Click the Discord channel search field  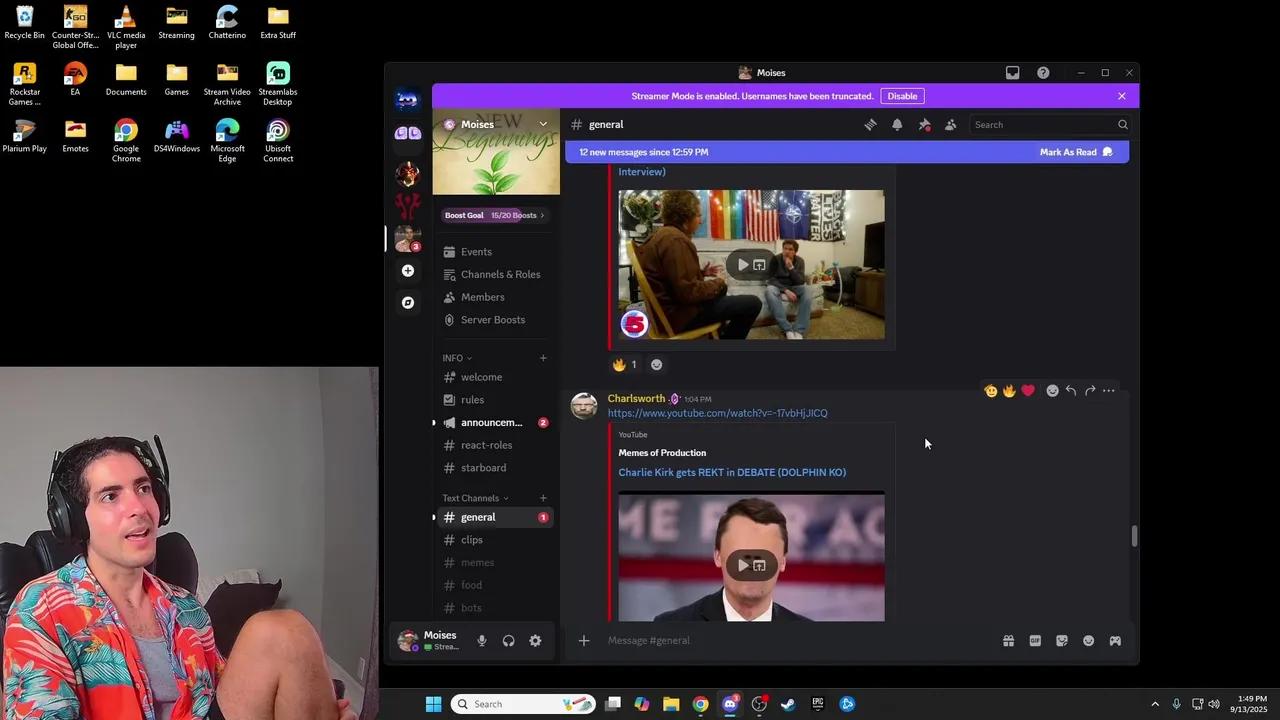click(1049, 125)
